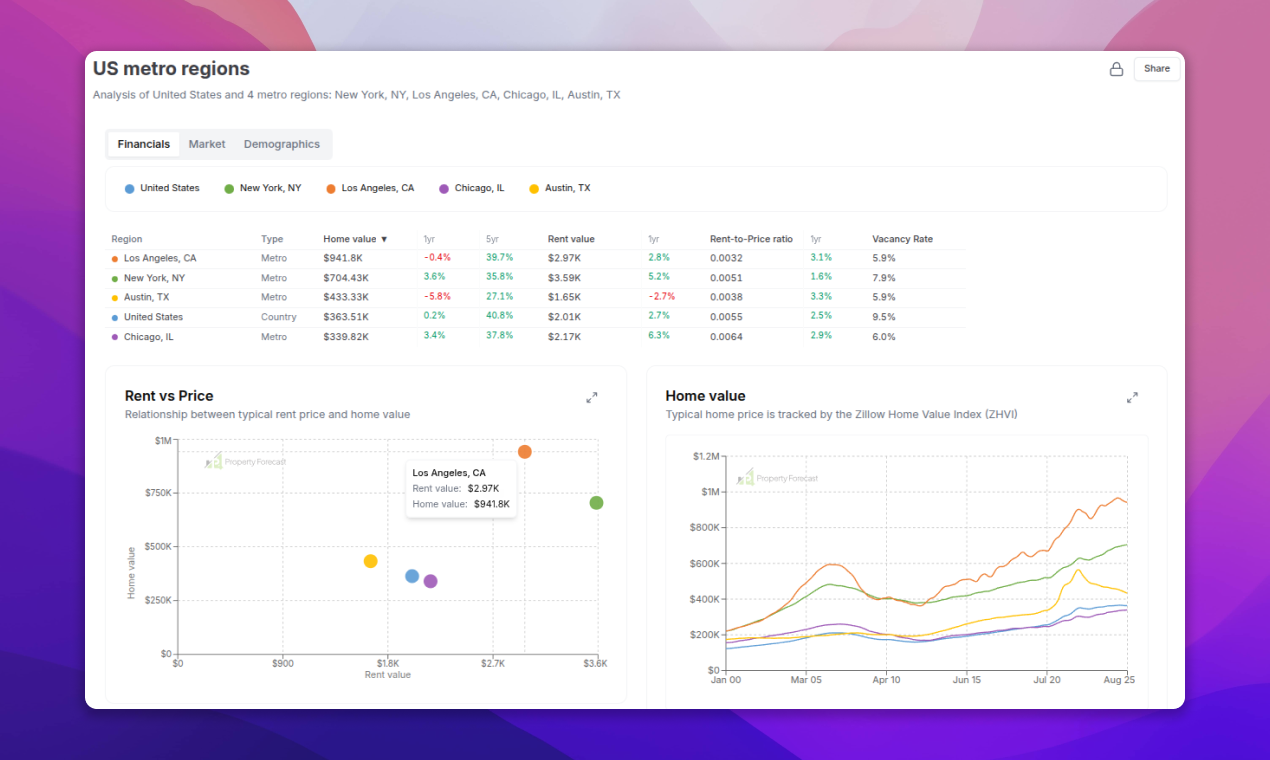Click Austin, TX yellow legend color dot
This screenshot has width=1270, height=760.
534,189
